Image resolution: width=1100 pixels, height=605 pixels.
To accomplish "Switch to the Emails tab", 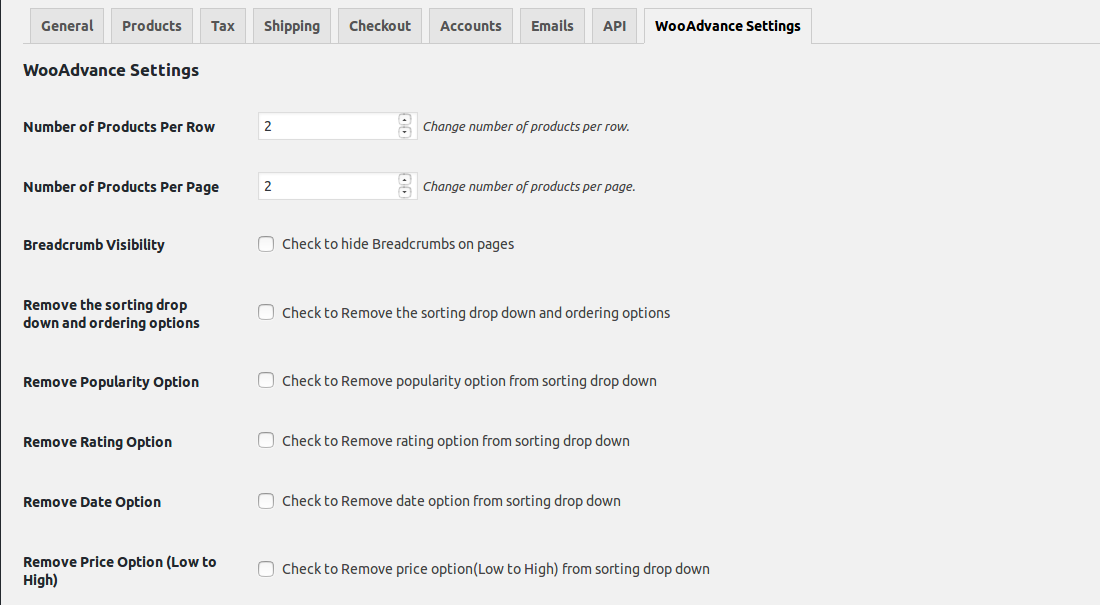I will tap(553, 26).
